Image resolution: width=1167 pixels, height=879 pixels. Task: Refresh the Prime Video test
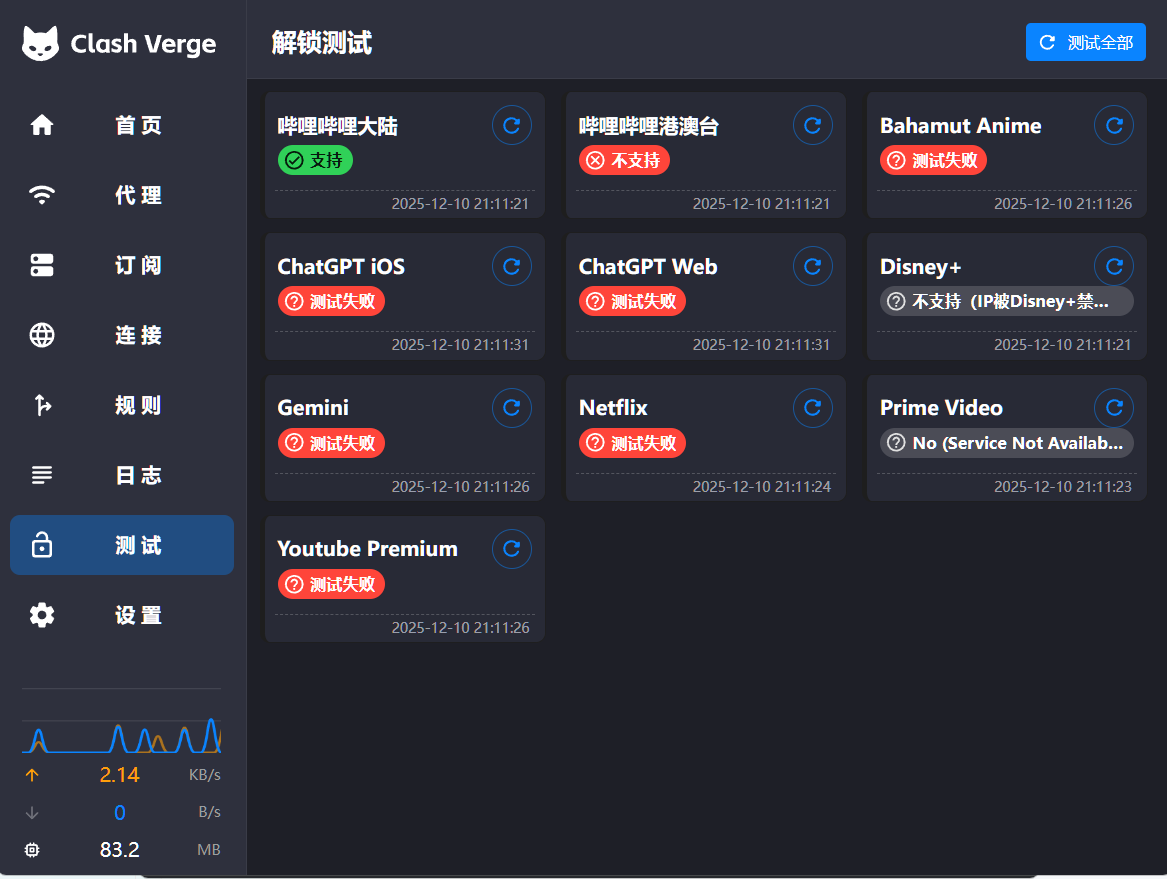[1113, 407]
